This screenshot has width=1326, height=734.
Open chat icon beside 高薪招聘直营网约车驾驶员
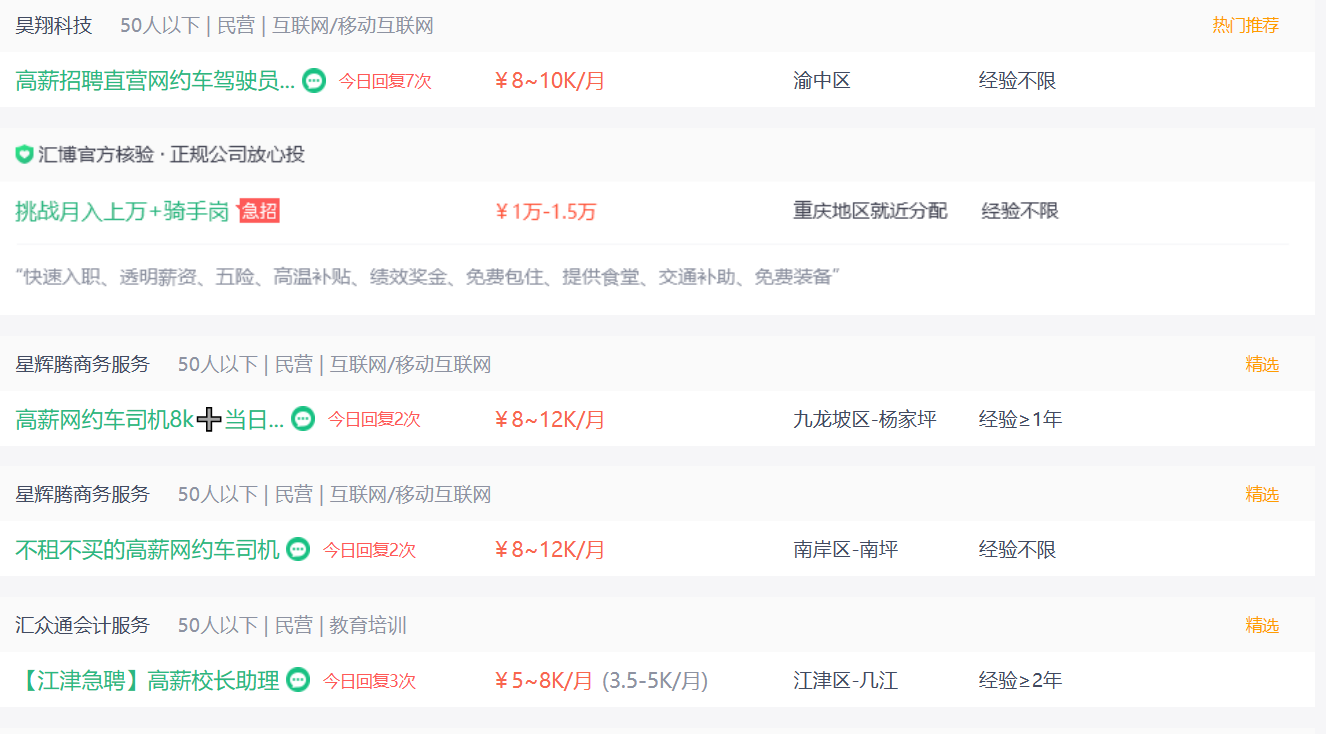point(314,81)
